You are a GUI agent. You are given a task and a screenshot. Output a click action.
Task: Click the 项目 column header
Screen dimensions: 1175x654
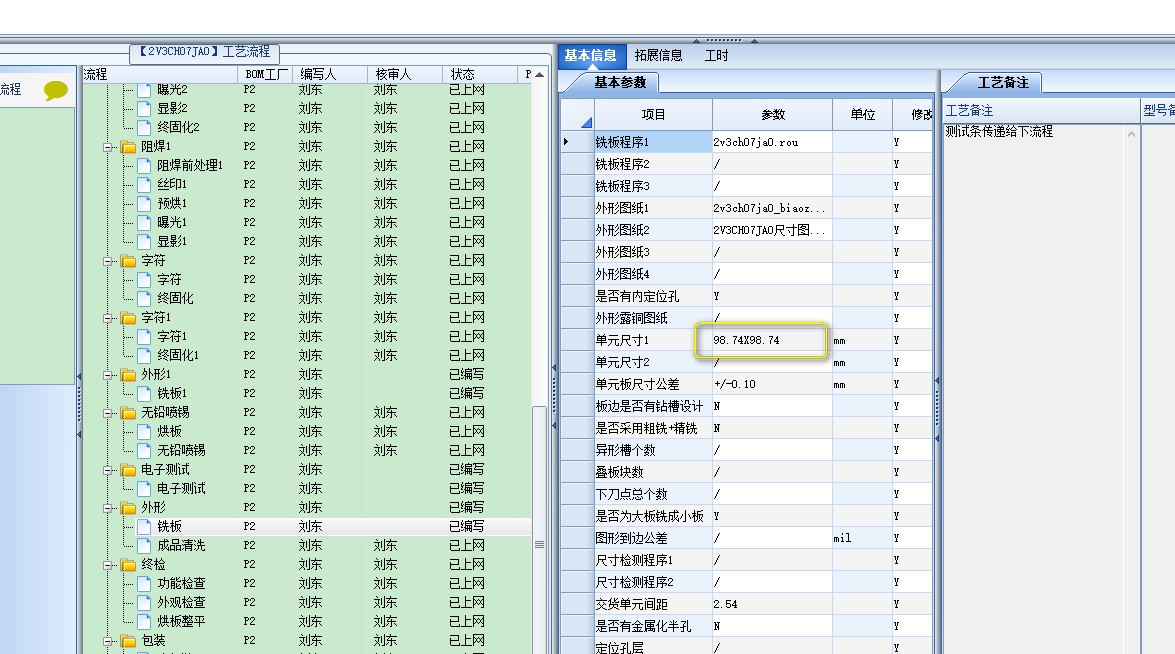tap(653, 115)
